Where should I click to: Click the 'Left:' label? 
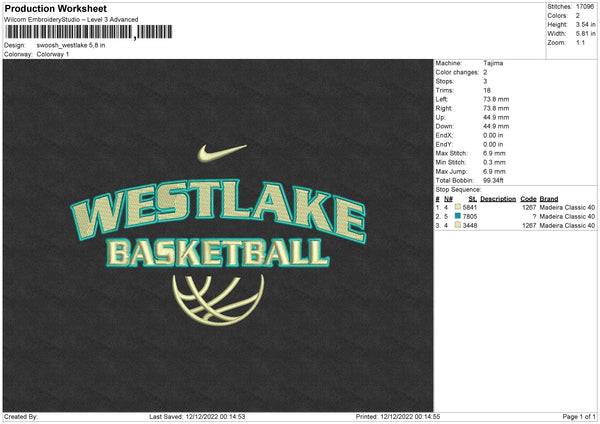[x=442, y=99]
